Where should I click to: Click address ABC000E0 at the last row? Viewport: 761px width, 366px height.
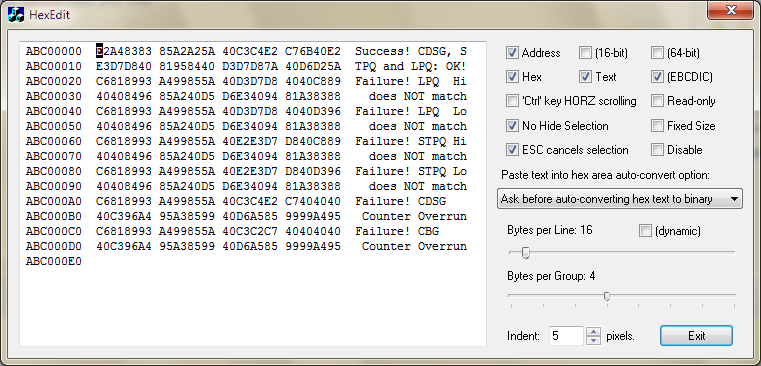click(54, 262)
